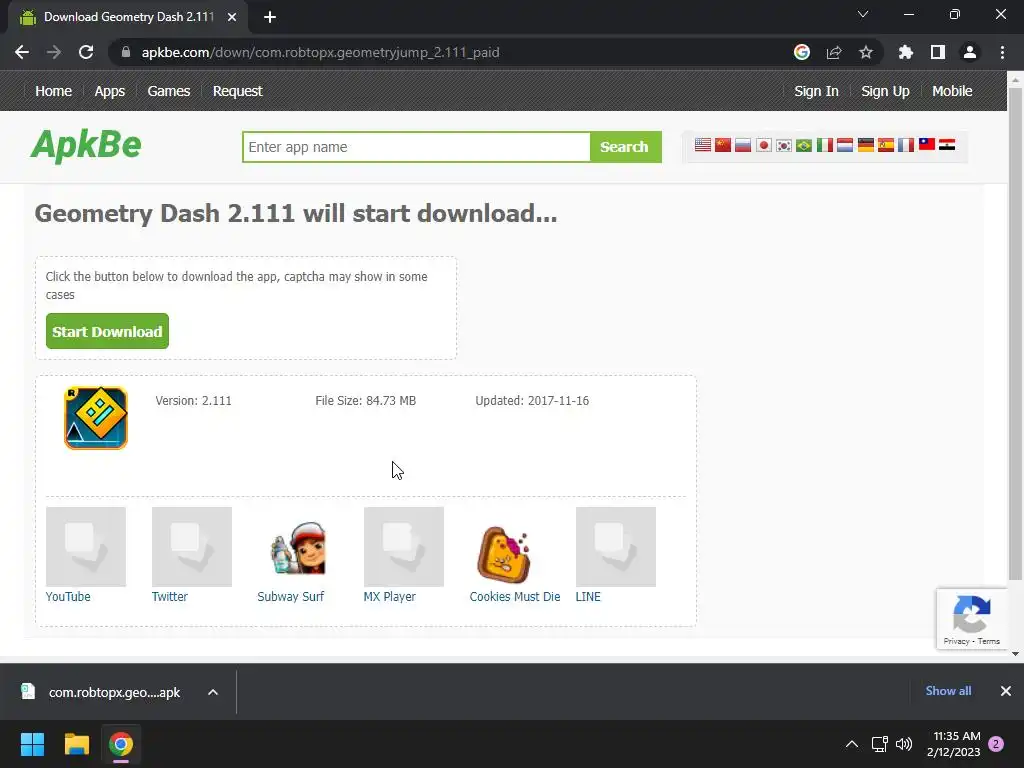Click the address bar URL
The image size is (1024, 768).
pyautogui.click(x=320, y=52)
